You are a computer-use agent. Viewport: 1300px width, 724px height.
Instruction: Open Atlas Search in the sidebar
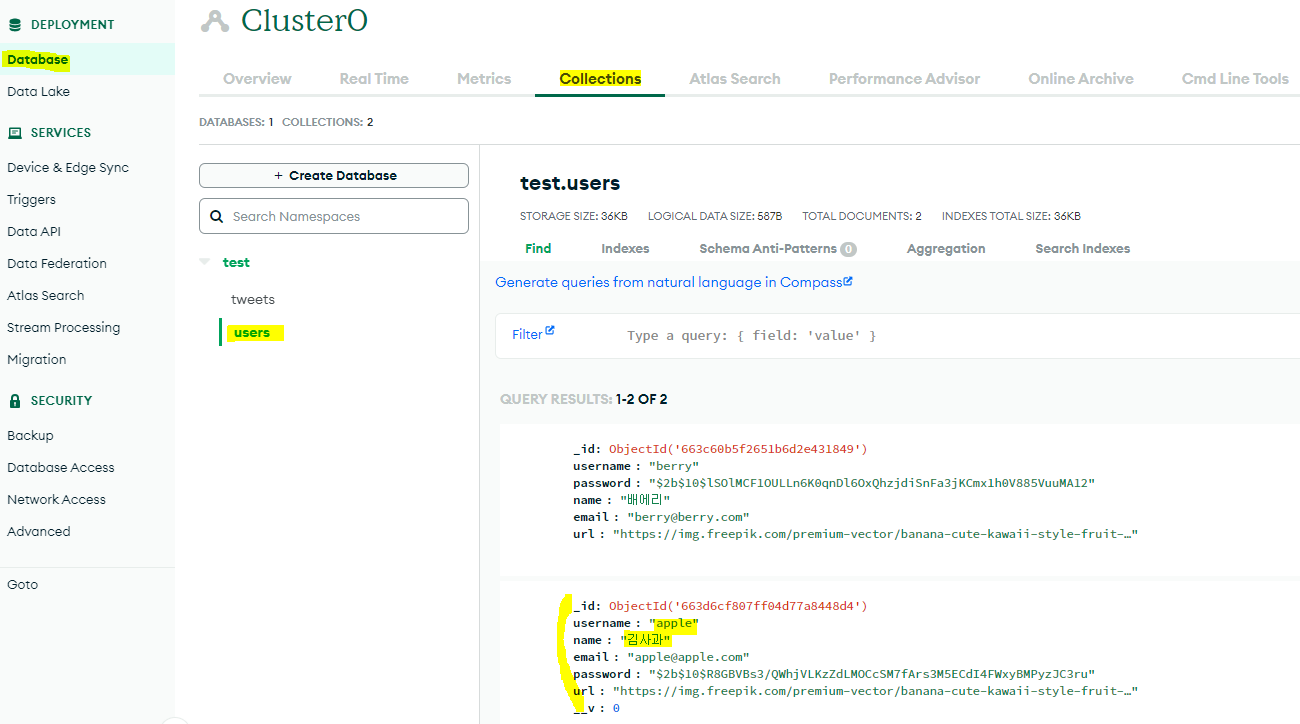coord(45,295)
